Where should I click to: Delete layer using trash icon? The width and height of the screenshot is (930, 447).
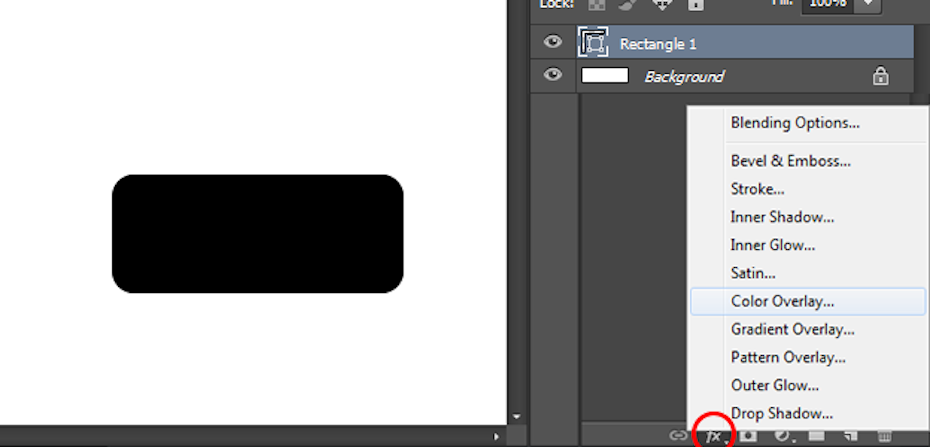(x=884, y=436)
